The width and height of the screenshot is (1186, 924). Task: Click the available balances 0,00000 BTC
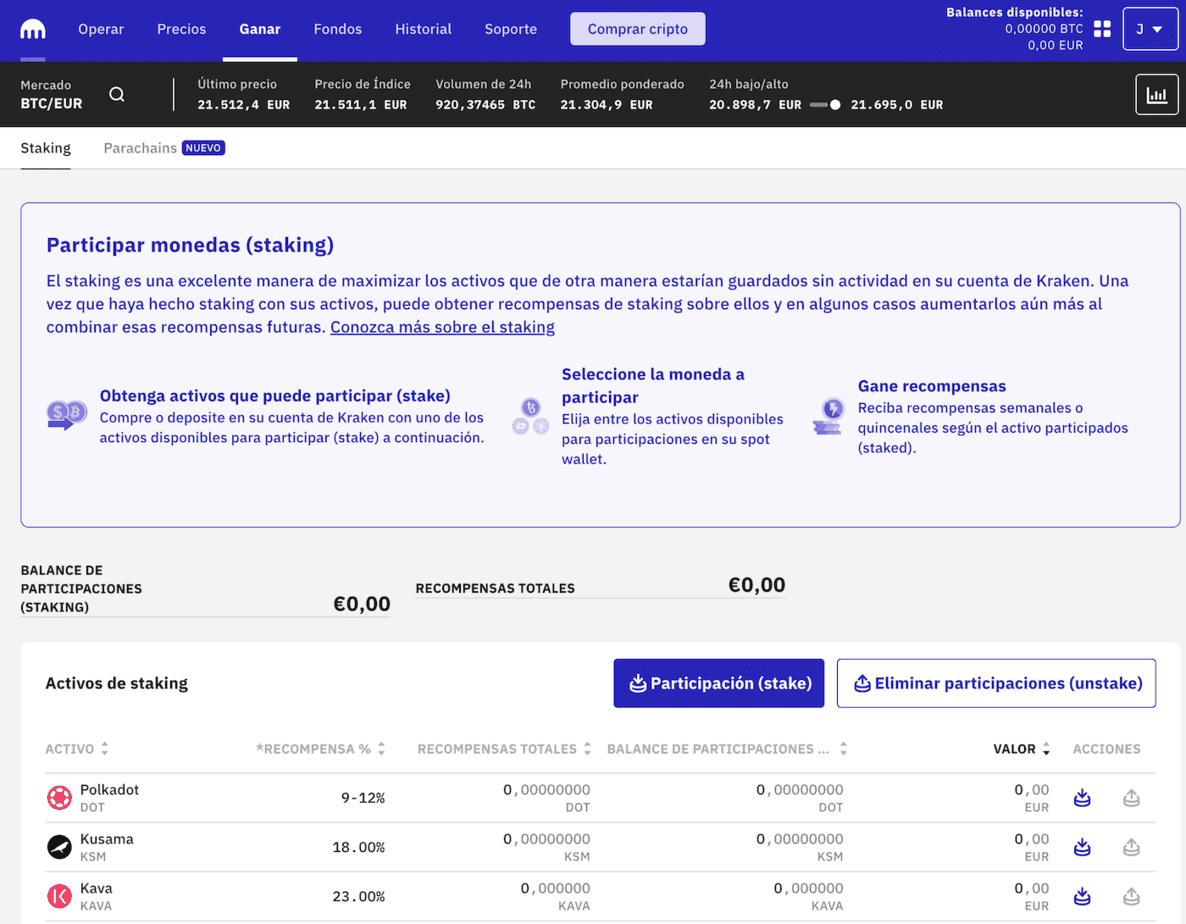click(x=1044, y=29)
